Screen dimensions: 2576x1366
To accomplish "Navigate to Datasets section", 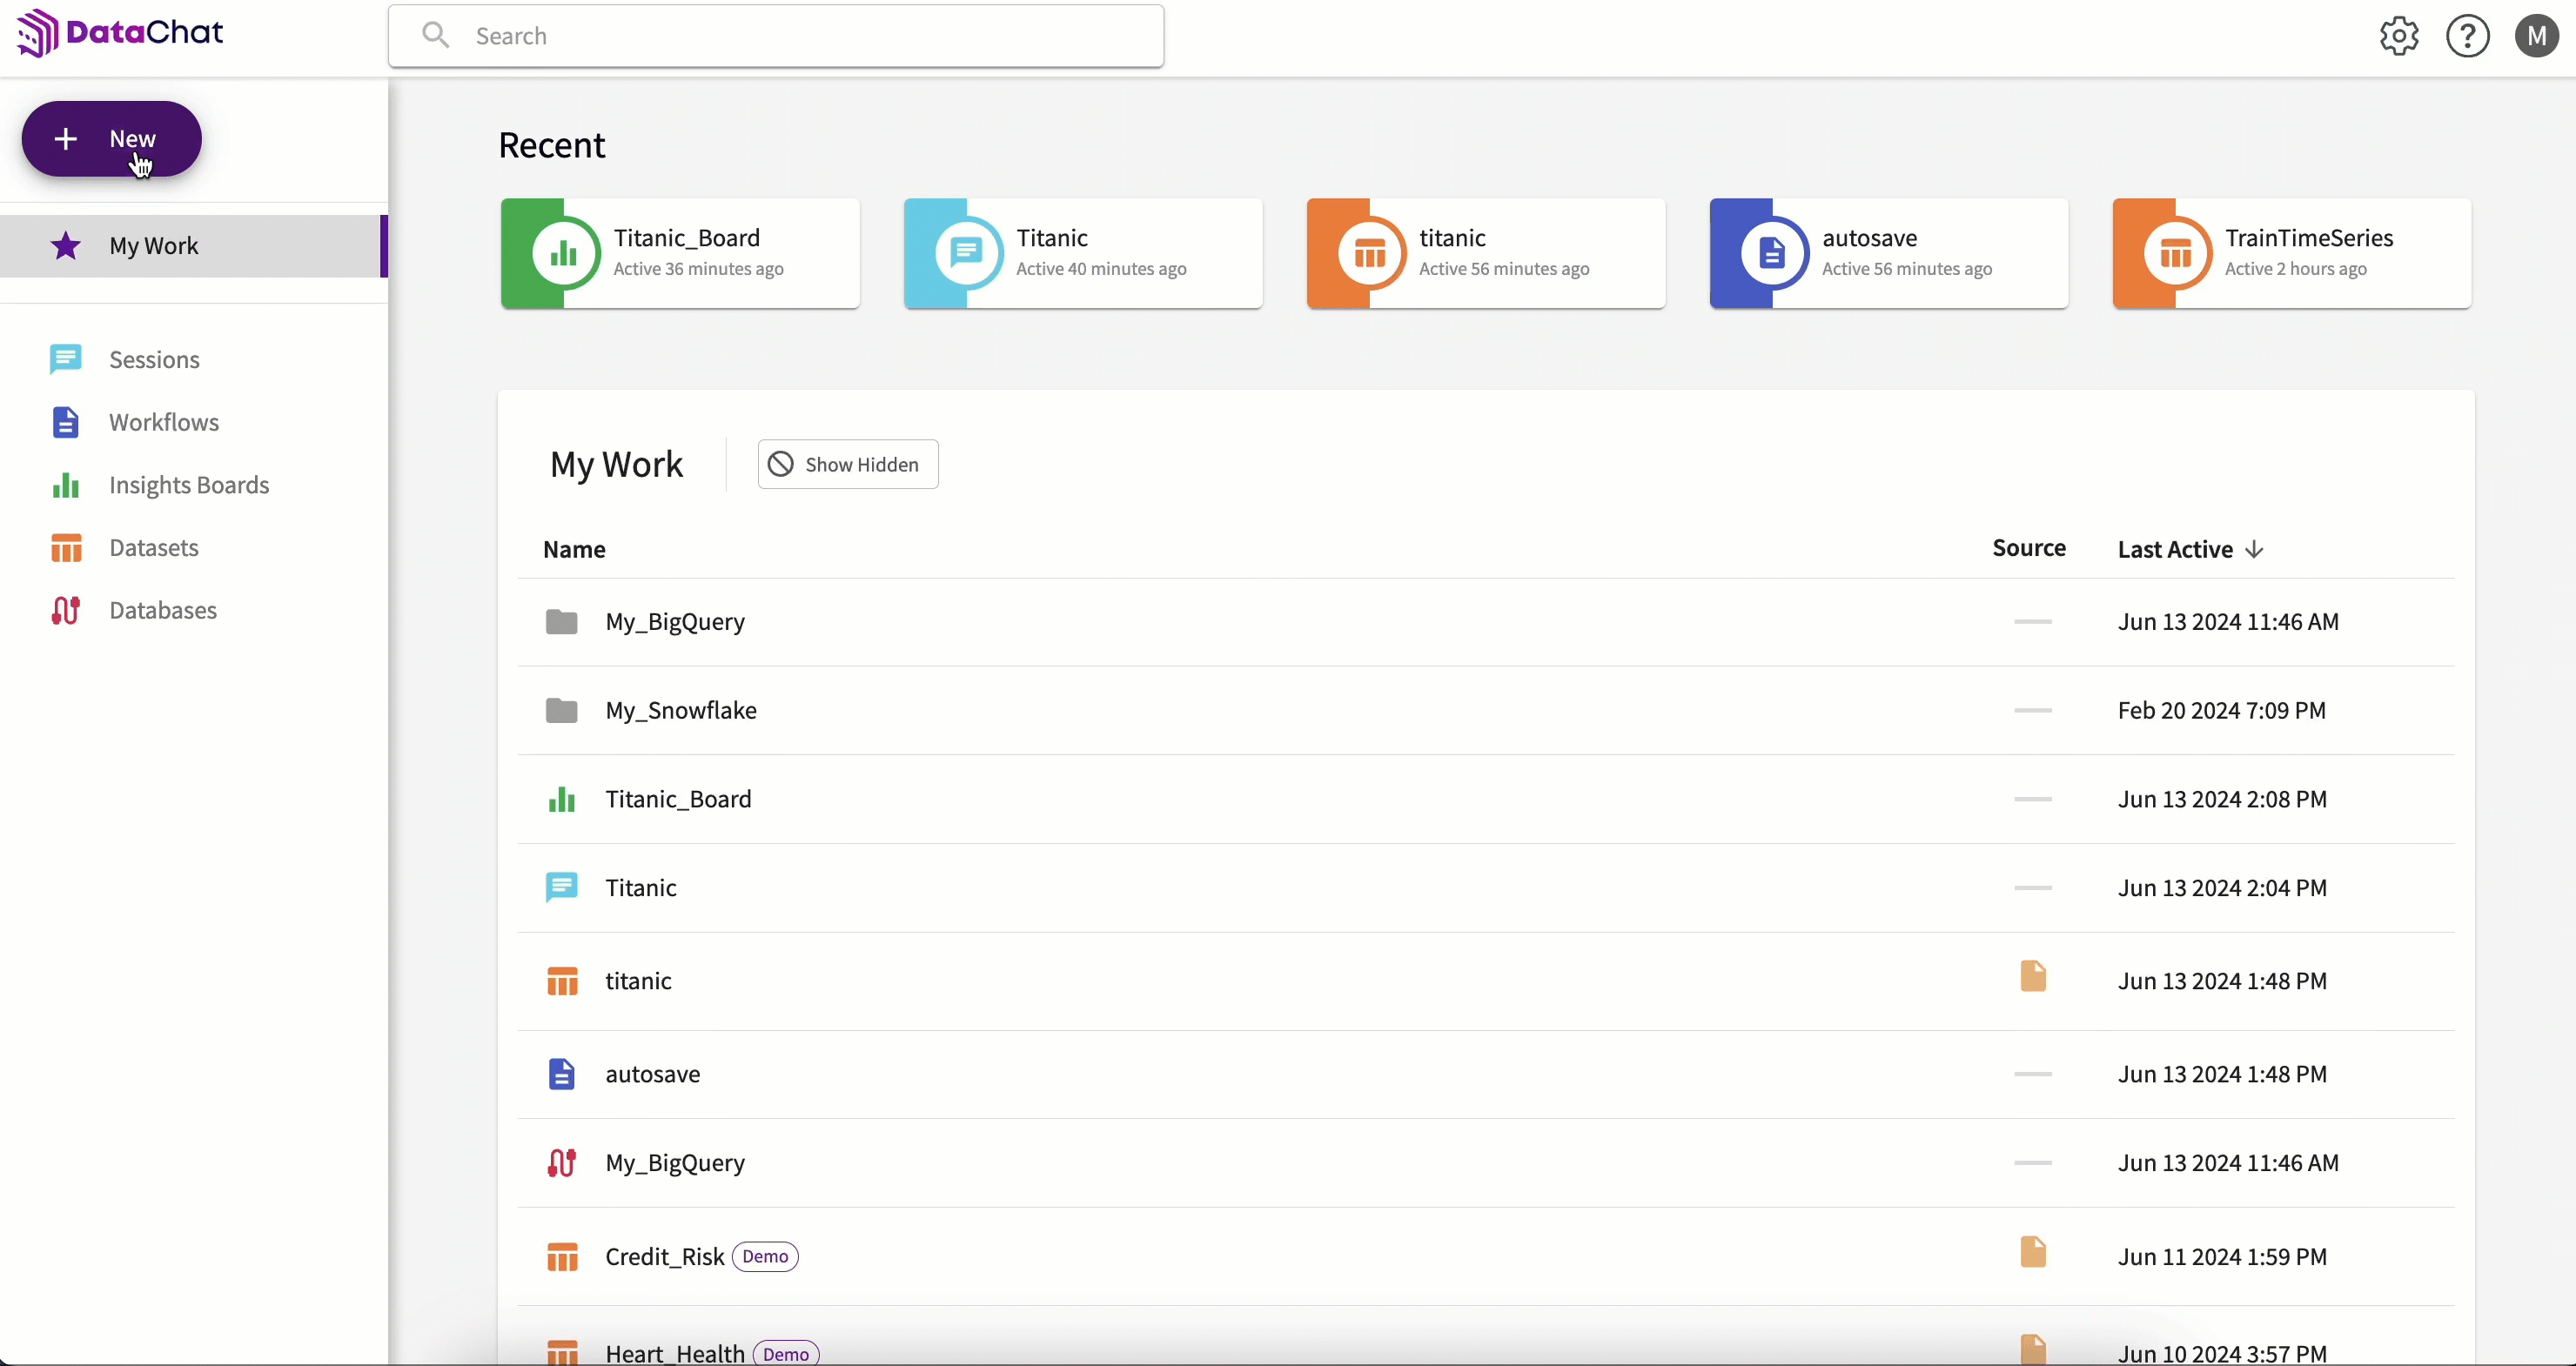I will tap(153, 546).
